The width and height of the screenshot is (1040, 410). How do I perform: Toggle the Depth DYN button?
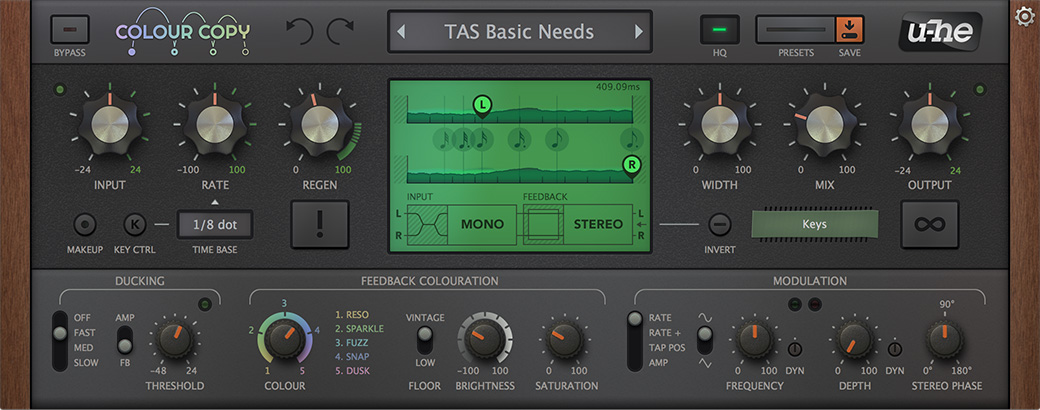[x=895, y=349]
